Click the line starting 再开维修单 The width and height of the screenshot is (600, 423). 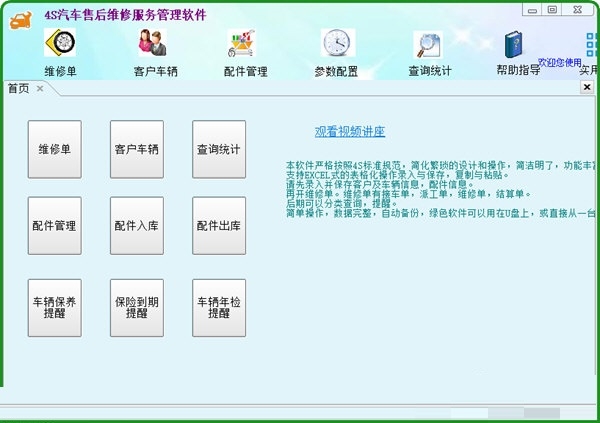pyautogui.click(x=409, y=194)
